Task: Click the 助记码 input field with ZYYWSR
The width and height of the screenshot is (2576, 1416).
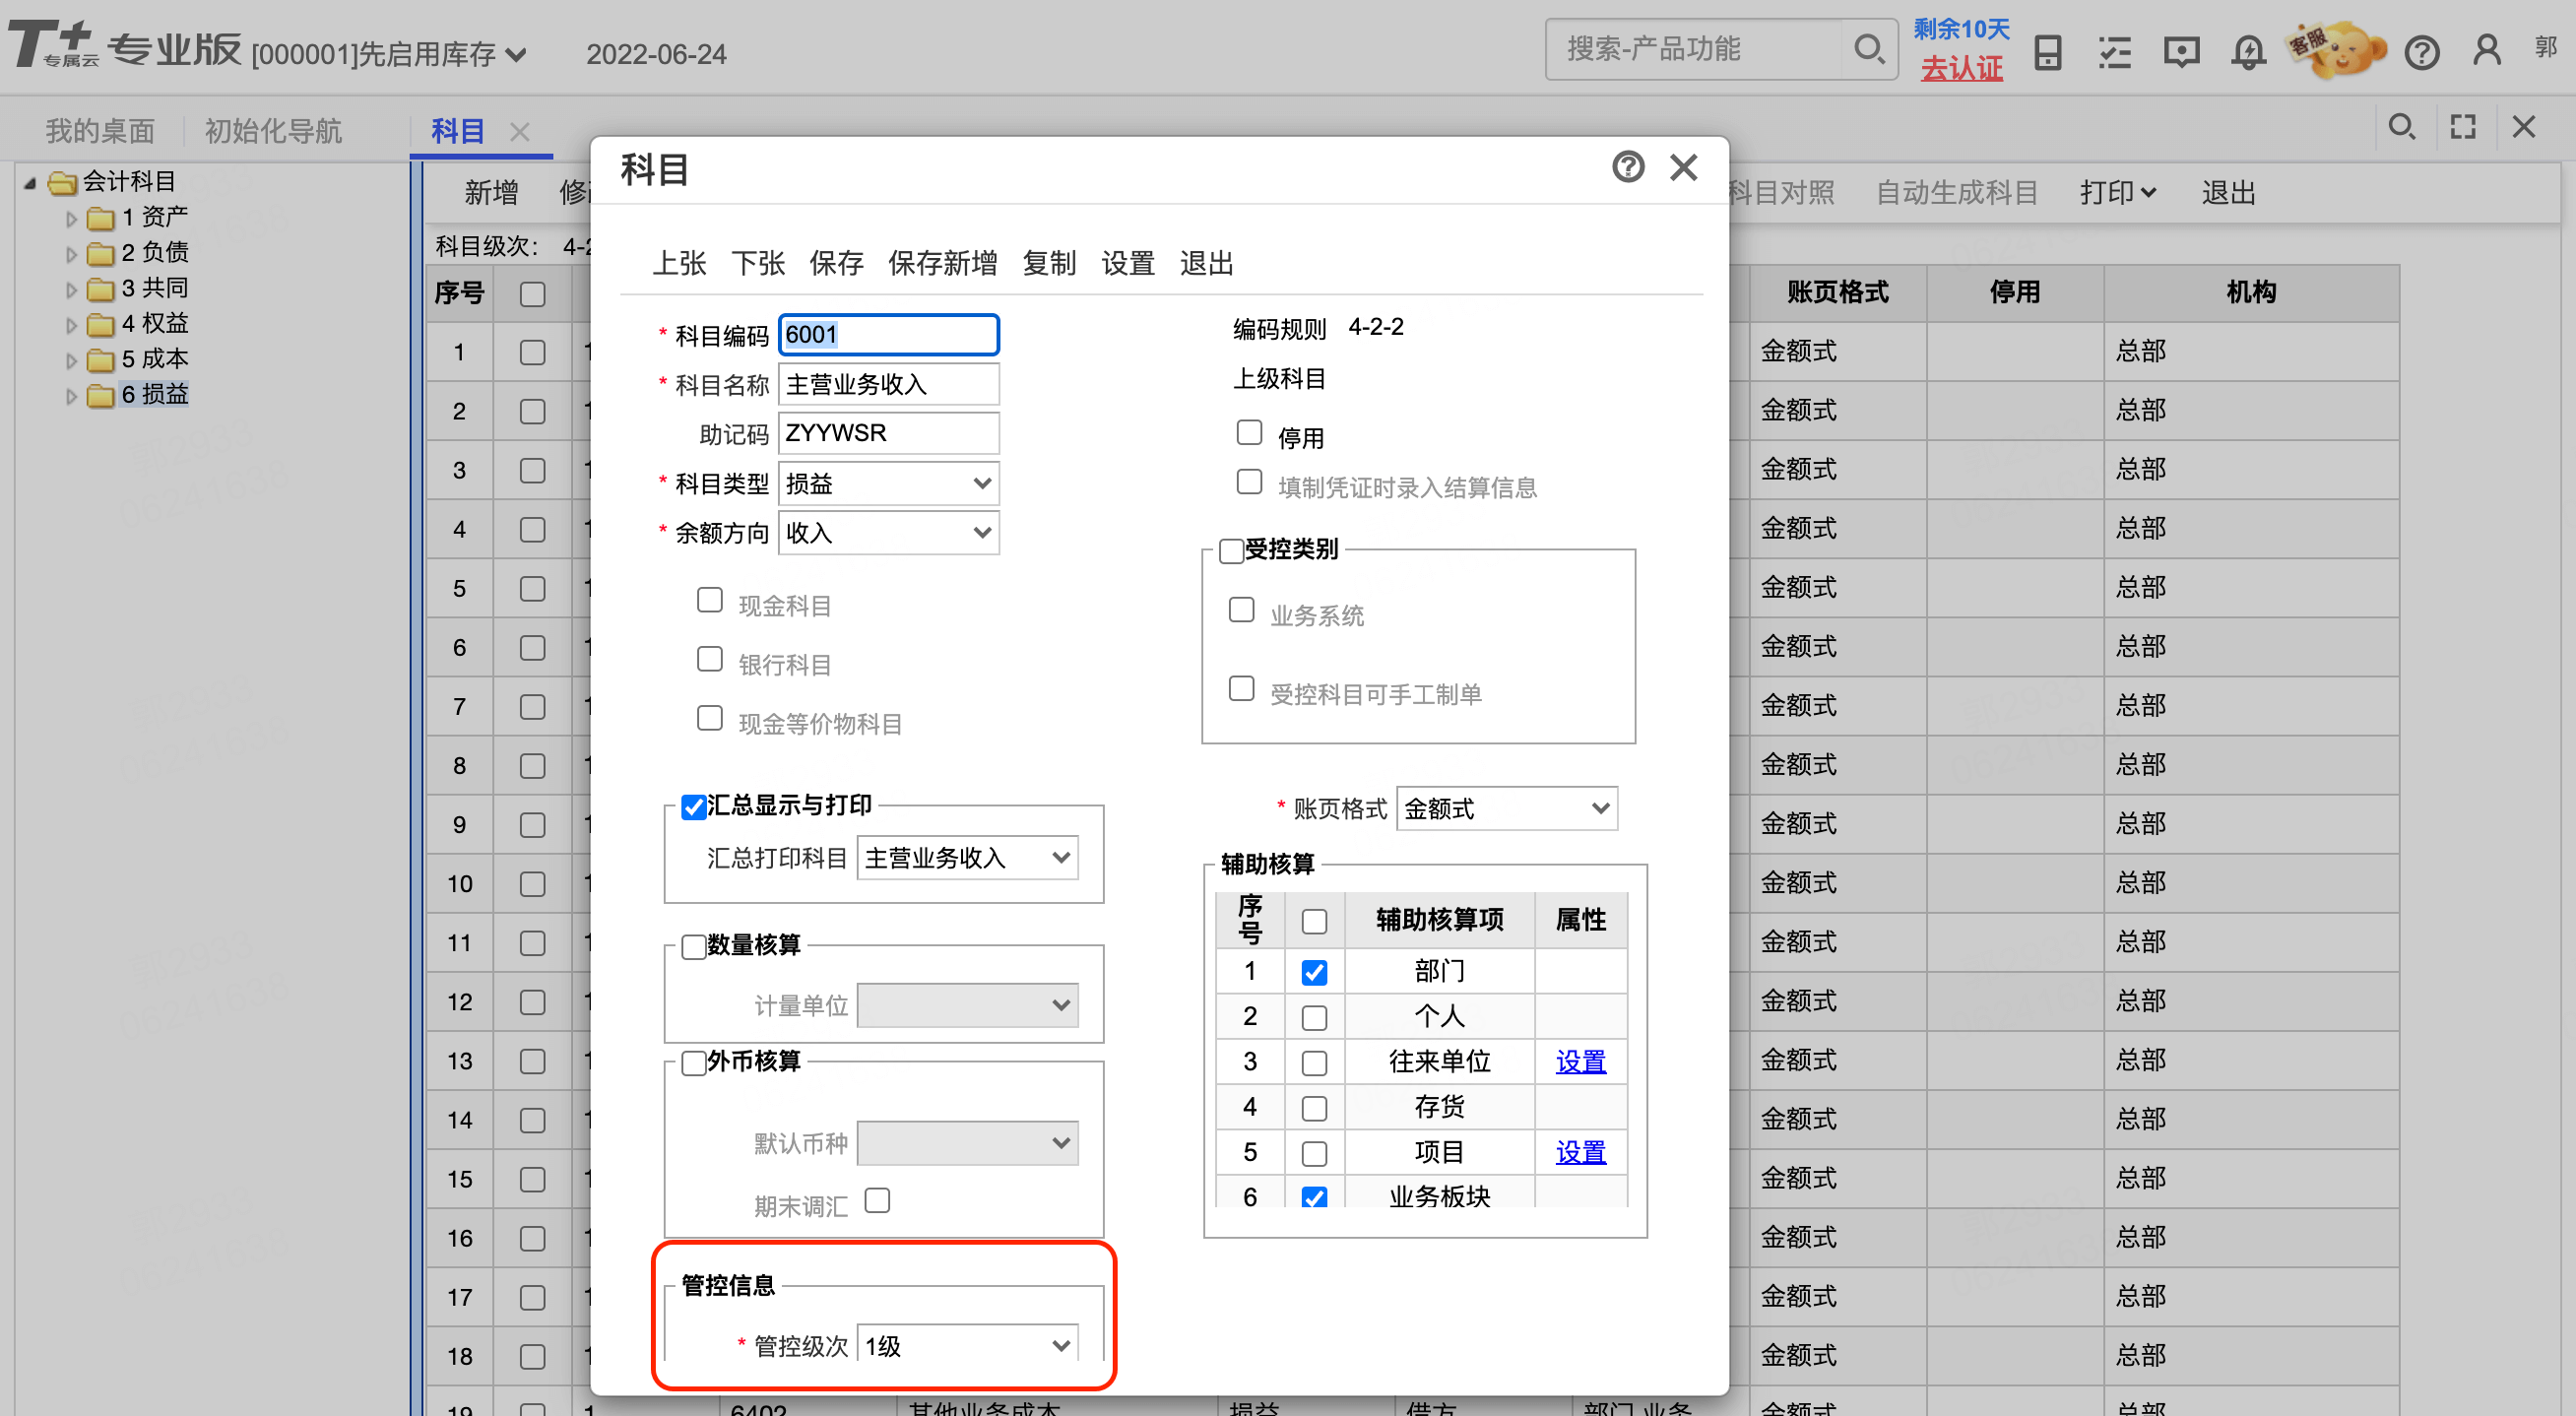Action: tap(888, 434)
